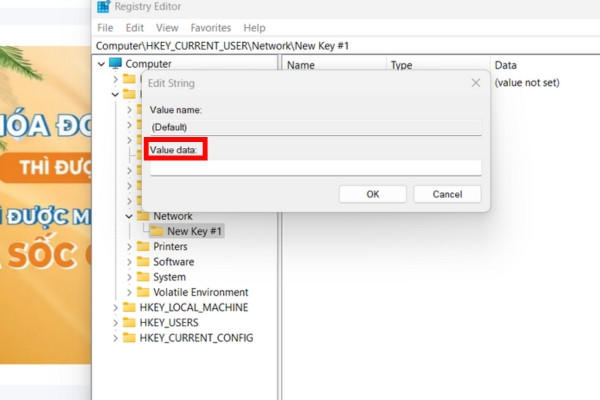The image size is (600, 400).
Task: Open the Help menu
Action: point(254,28)
